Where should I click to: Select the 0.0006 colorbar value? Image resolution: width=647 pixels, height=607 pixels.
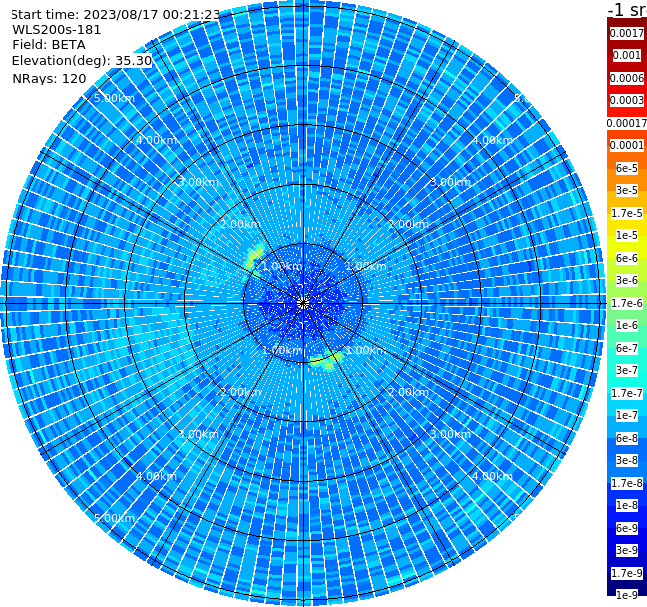(627, 78)
